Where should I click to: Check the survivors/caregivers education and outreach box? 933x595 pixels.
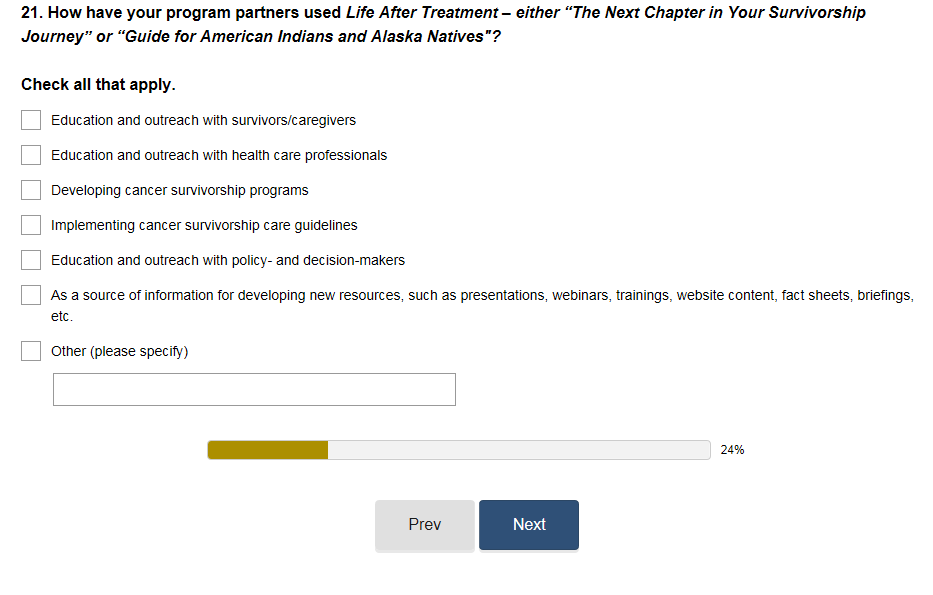[31, 120]
